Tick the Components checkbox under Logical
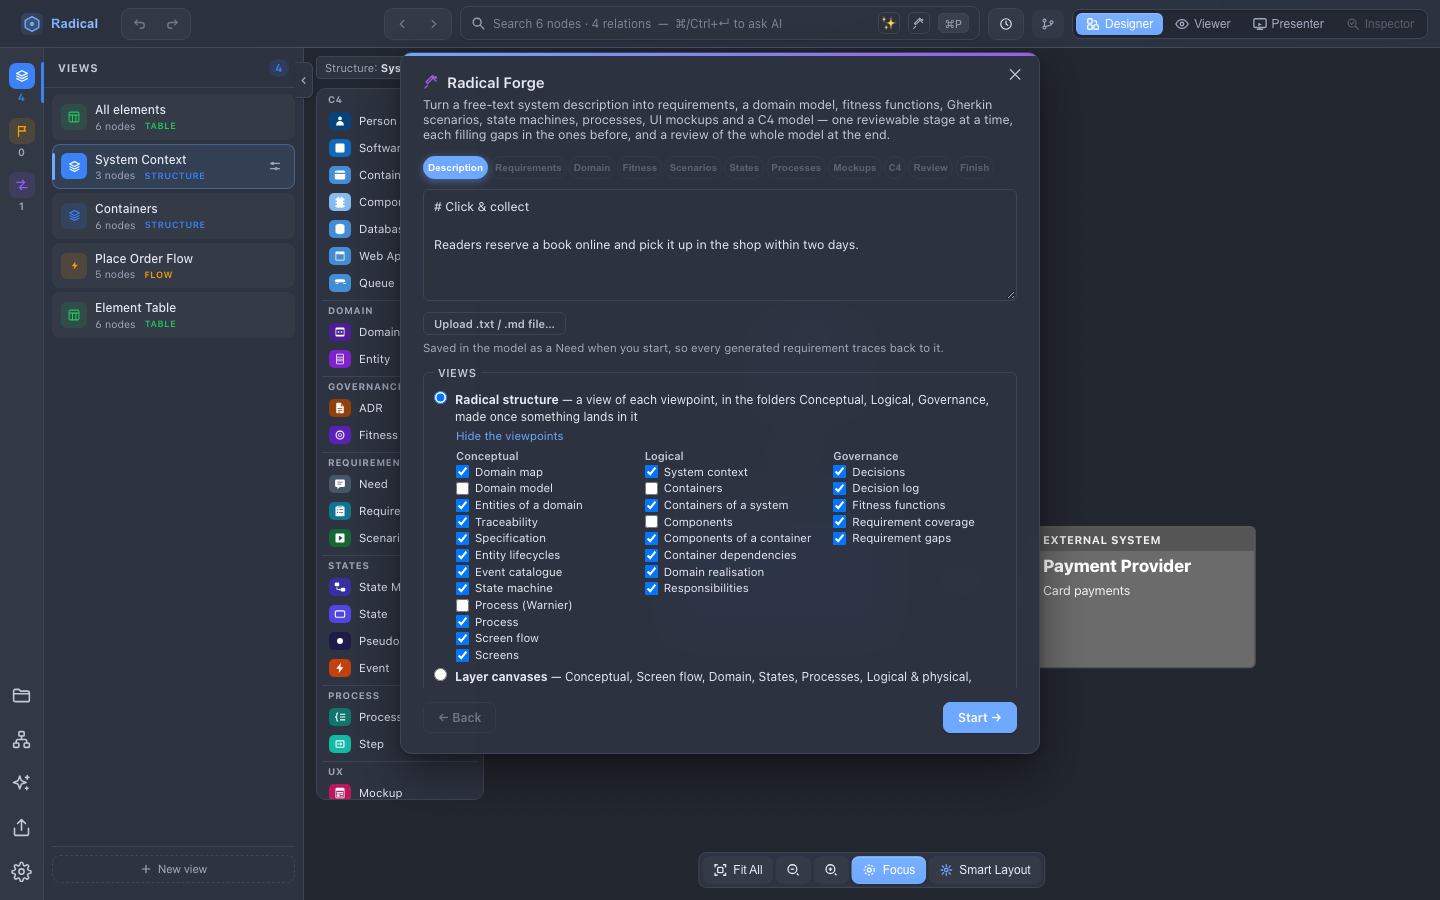 click(651, 522)
